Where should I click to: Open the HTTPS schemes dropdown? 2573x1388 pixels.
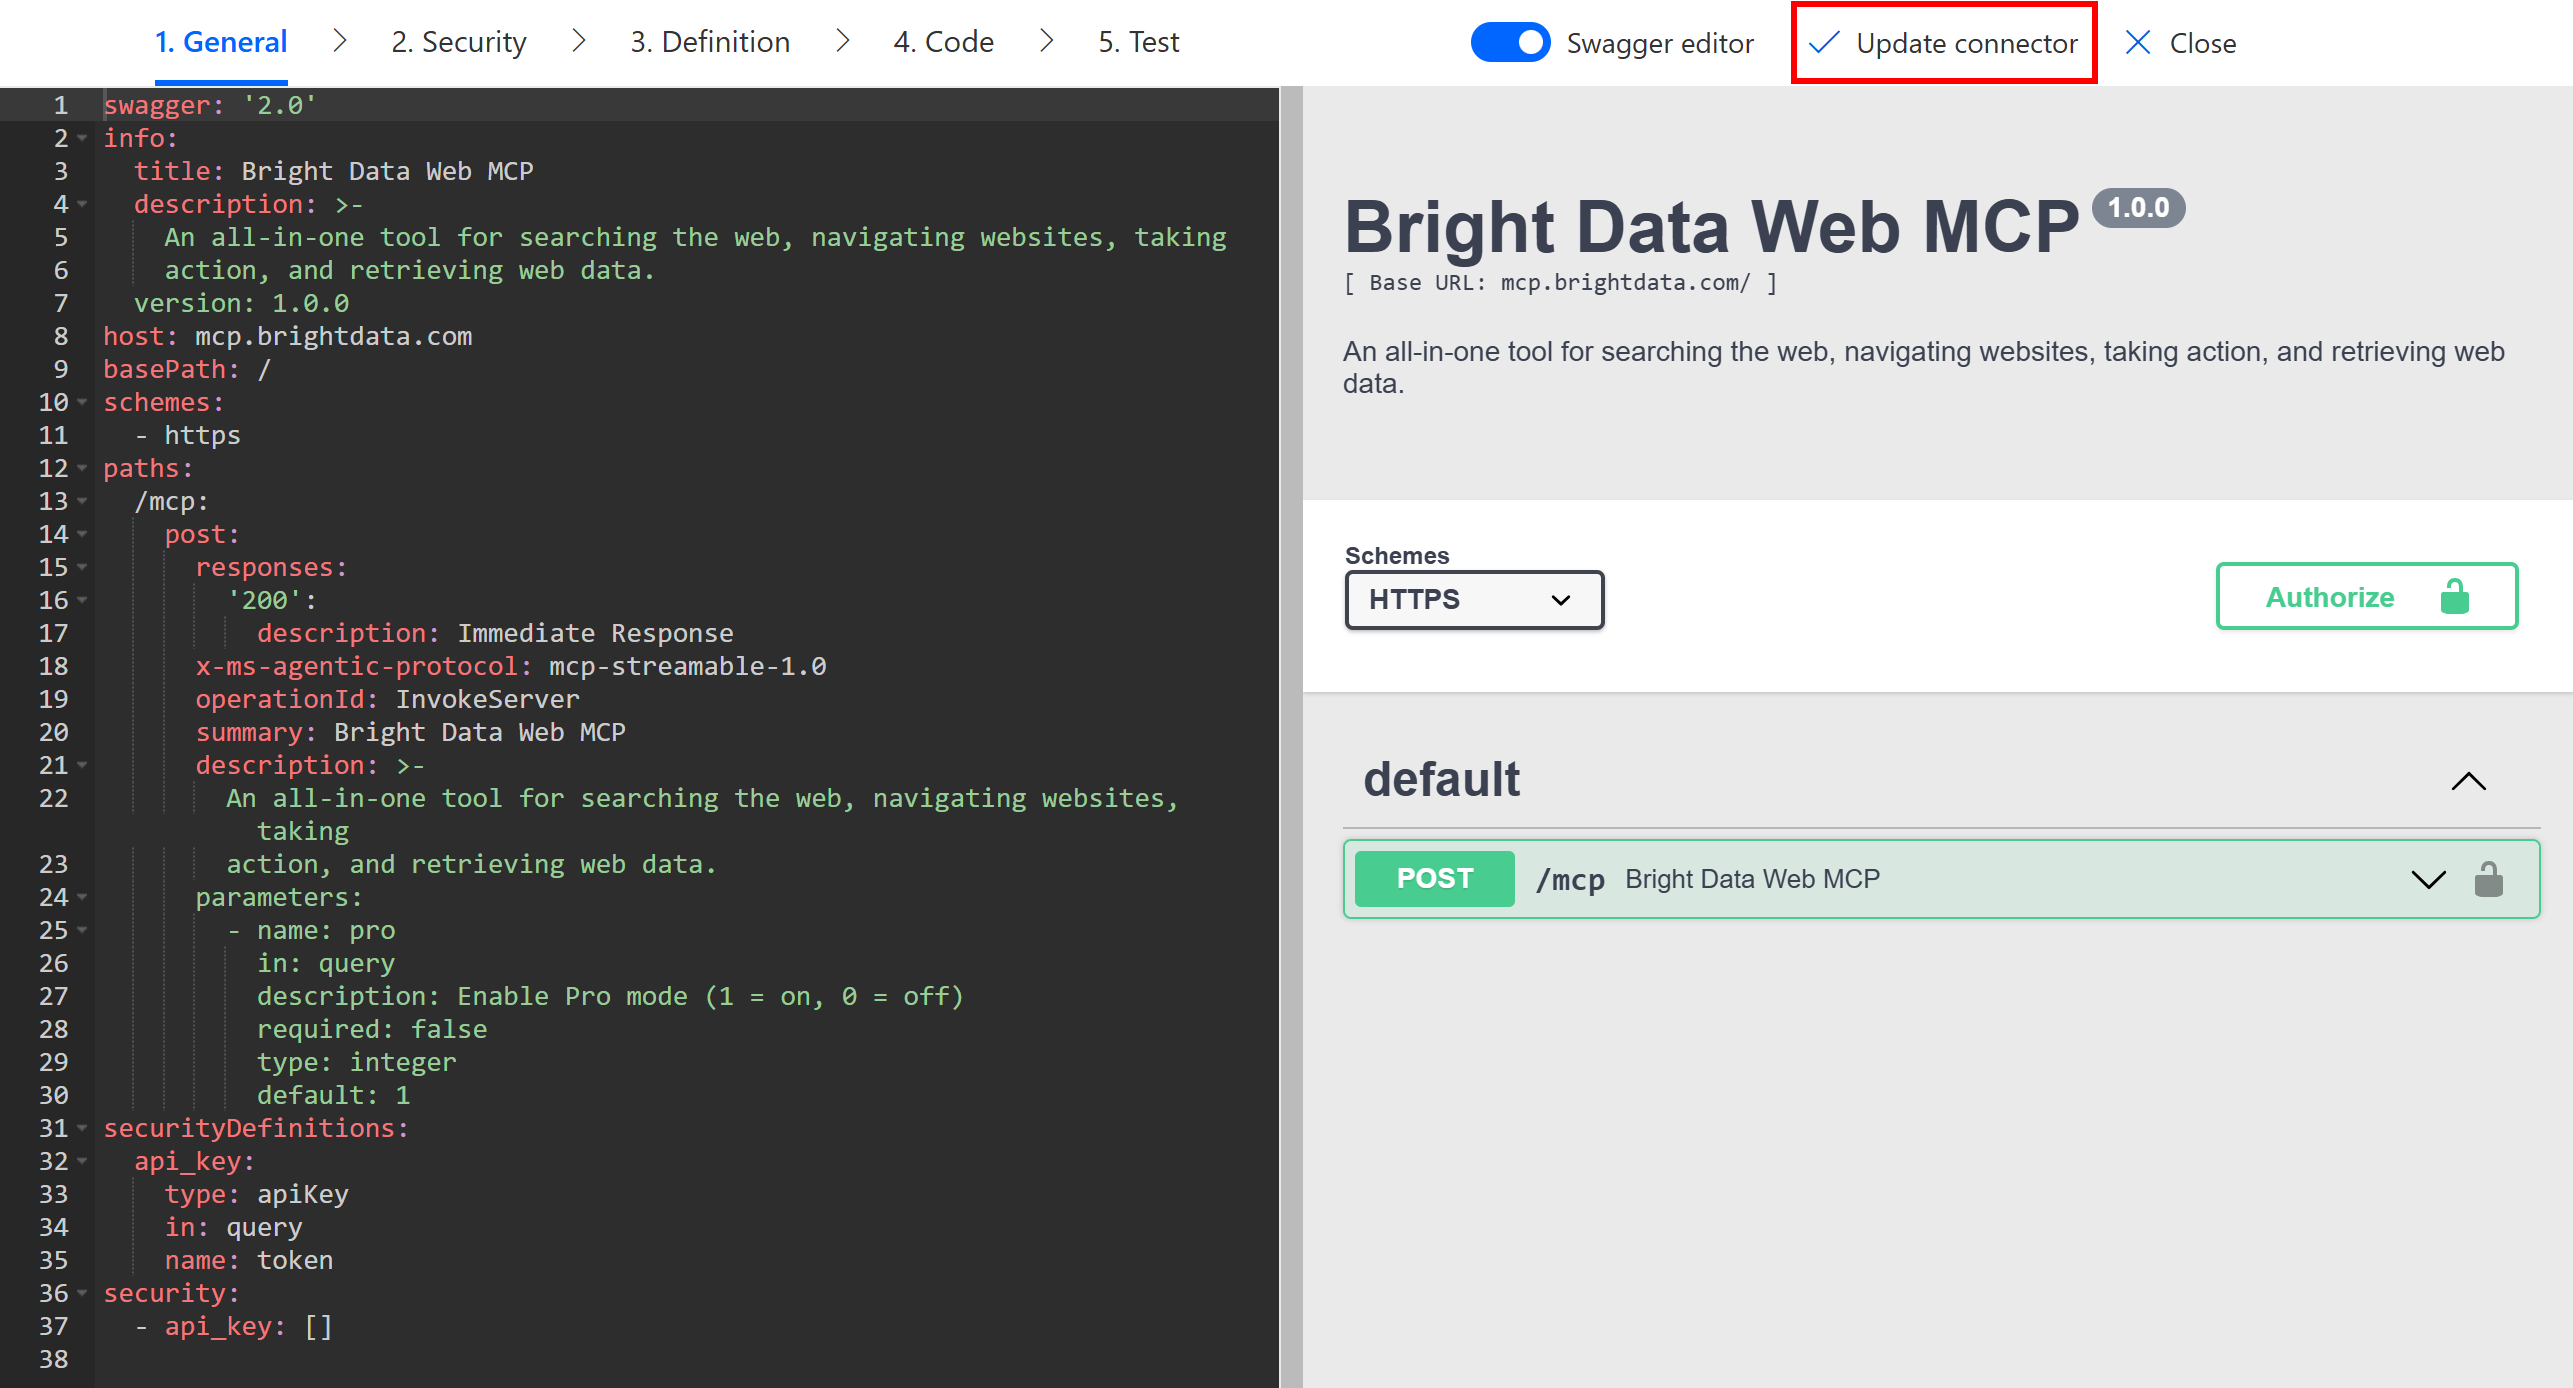tap(1474, 600)
